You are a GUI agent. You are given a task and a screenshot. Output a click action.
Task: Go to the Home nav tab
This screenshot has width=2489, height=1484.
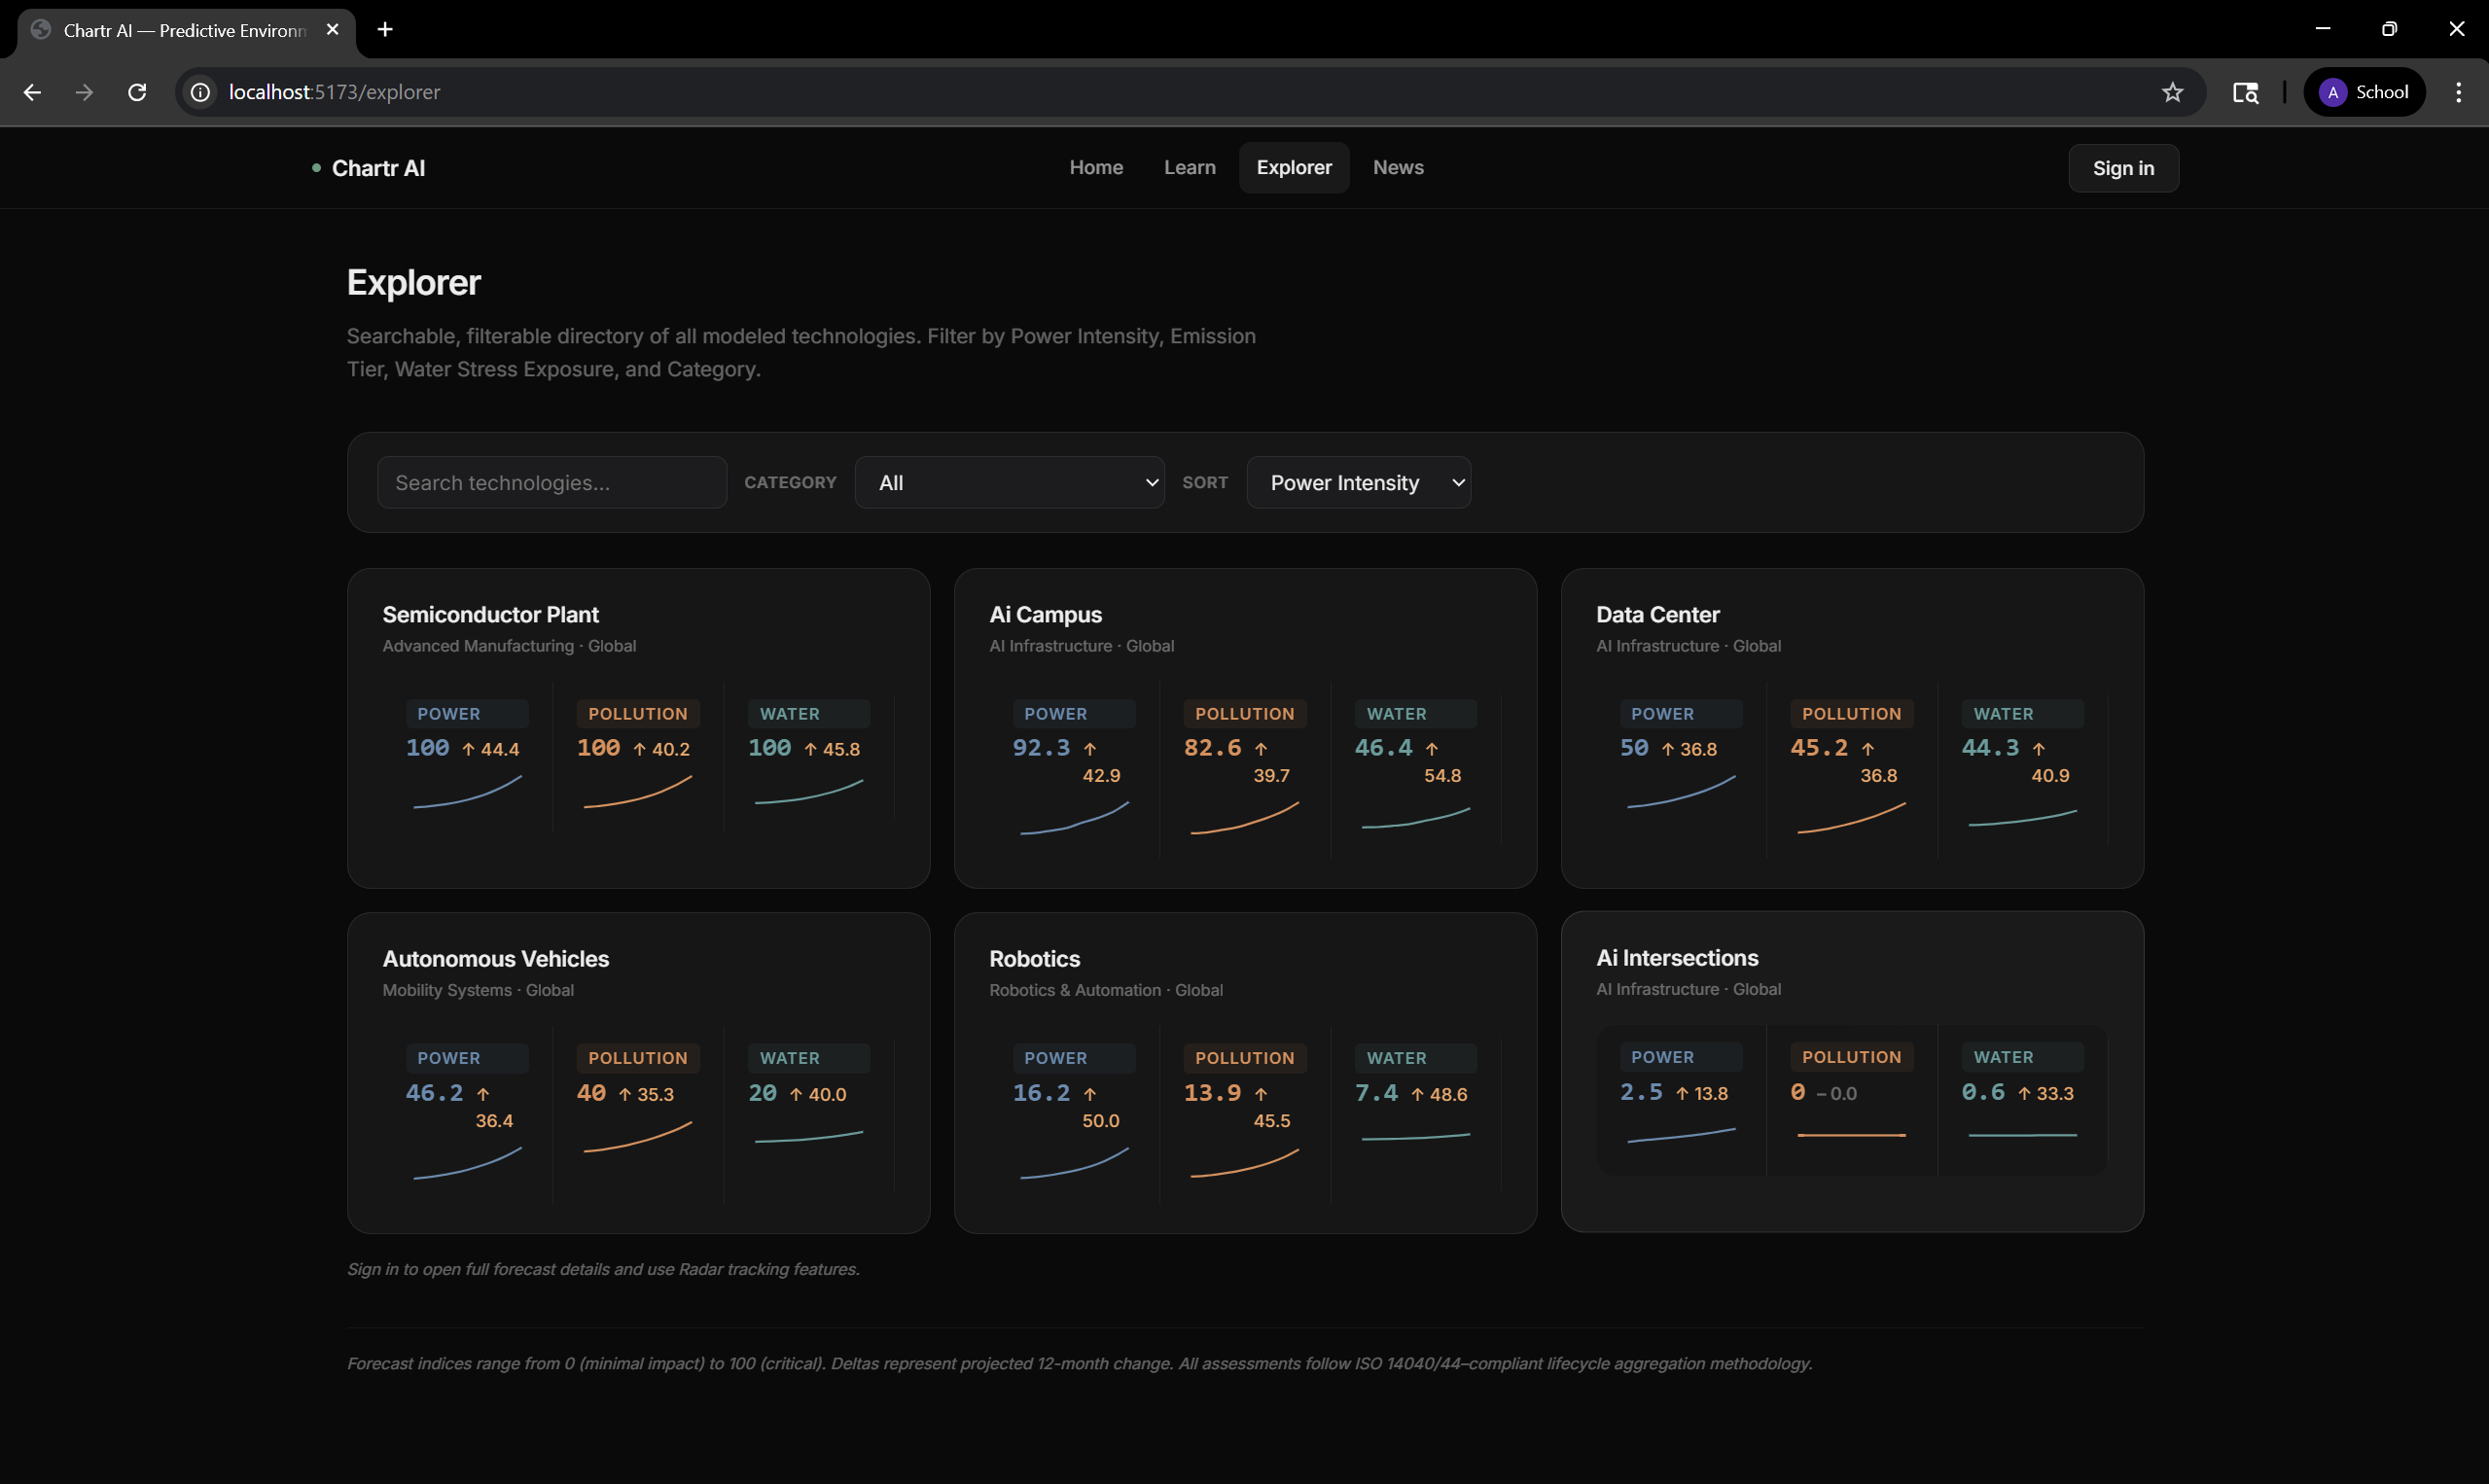tap(1096, 167)
